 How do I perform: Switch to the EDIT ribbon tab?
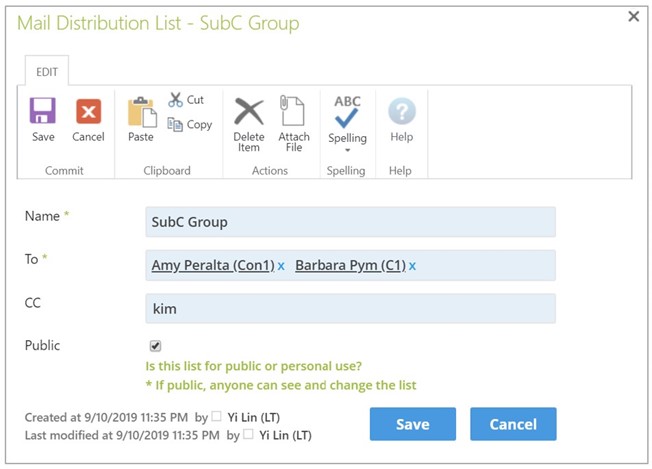(47, 72)
